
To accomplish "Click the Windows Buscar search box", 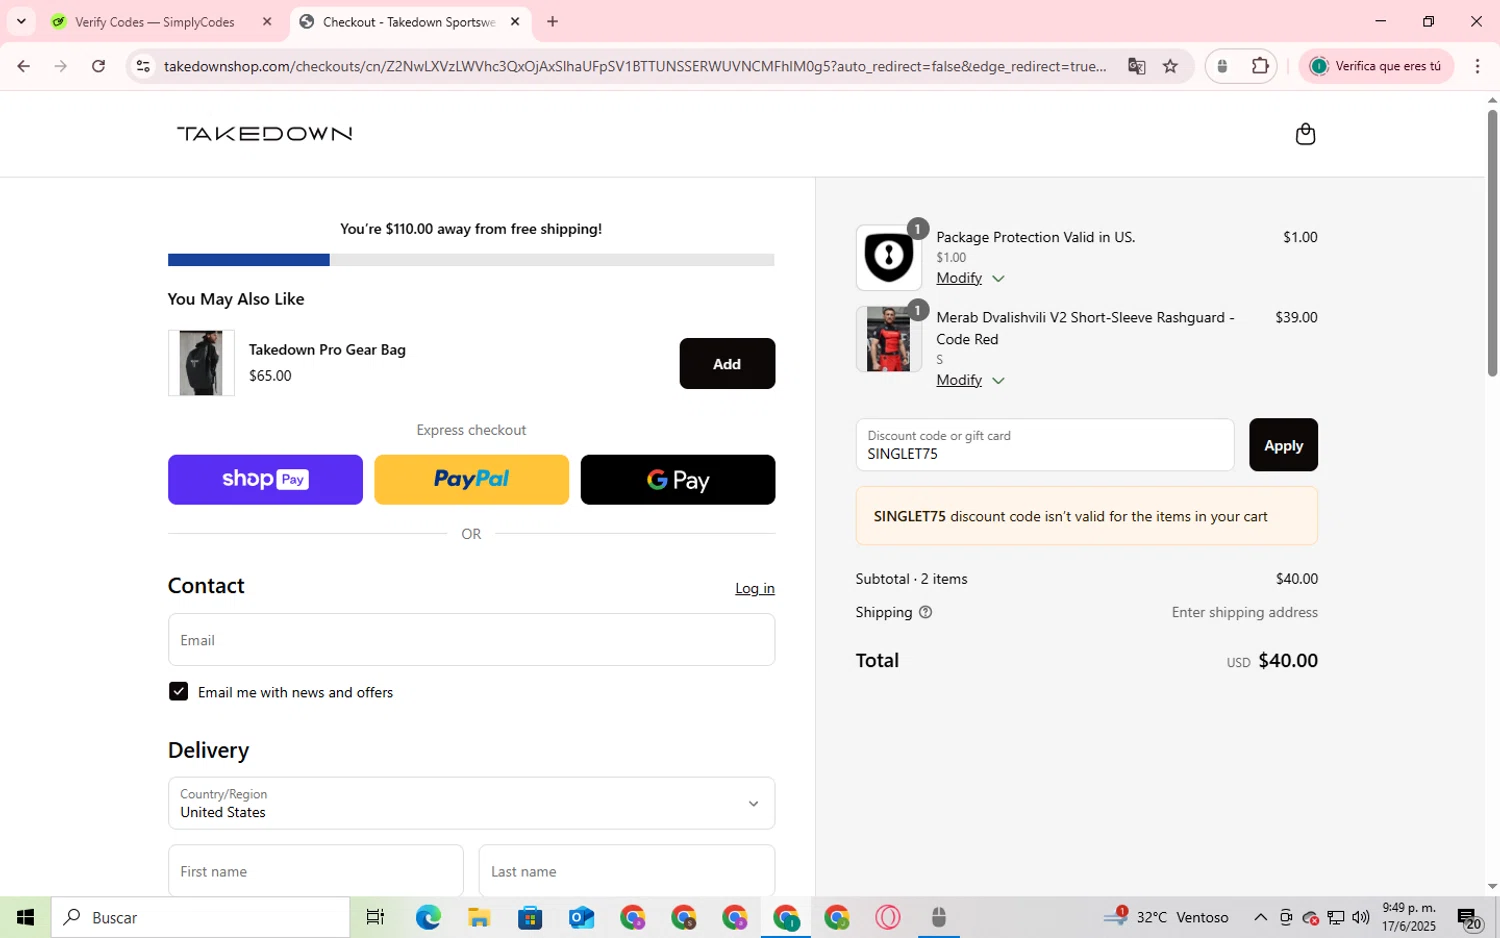I will (x=201, y=917).
